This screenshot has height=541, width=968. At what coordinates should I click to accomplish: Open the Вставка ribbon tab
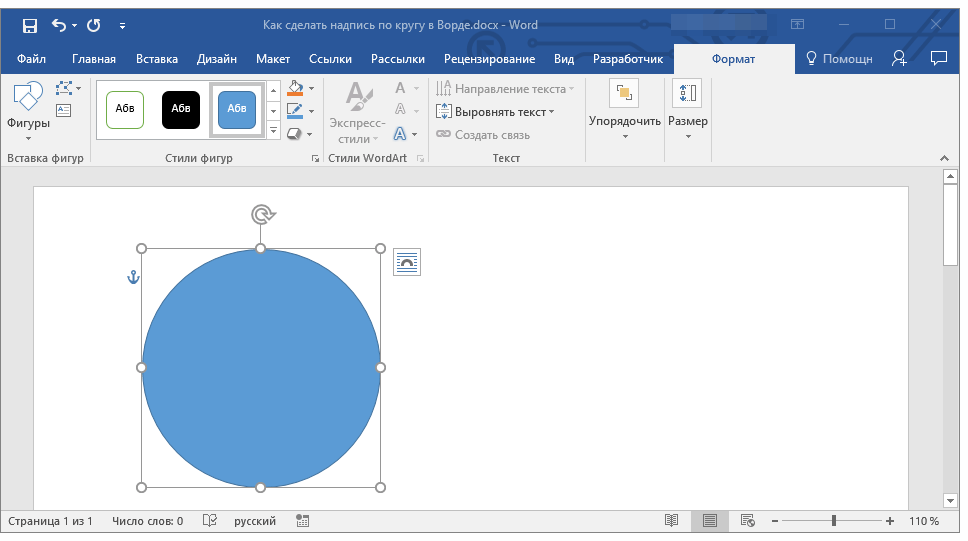(x=157, y=59)
